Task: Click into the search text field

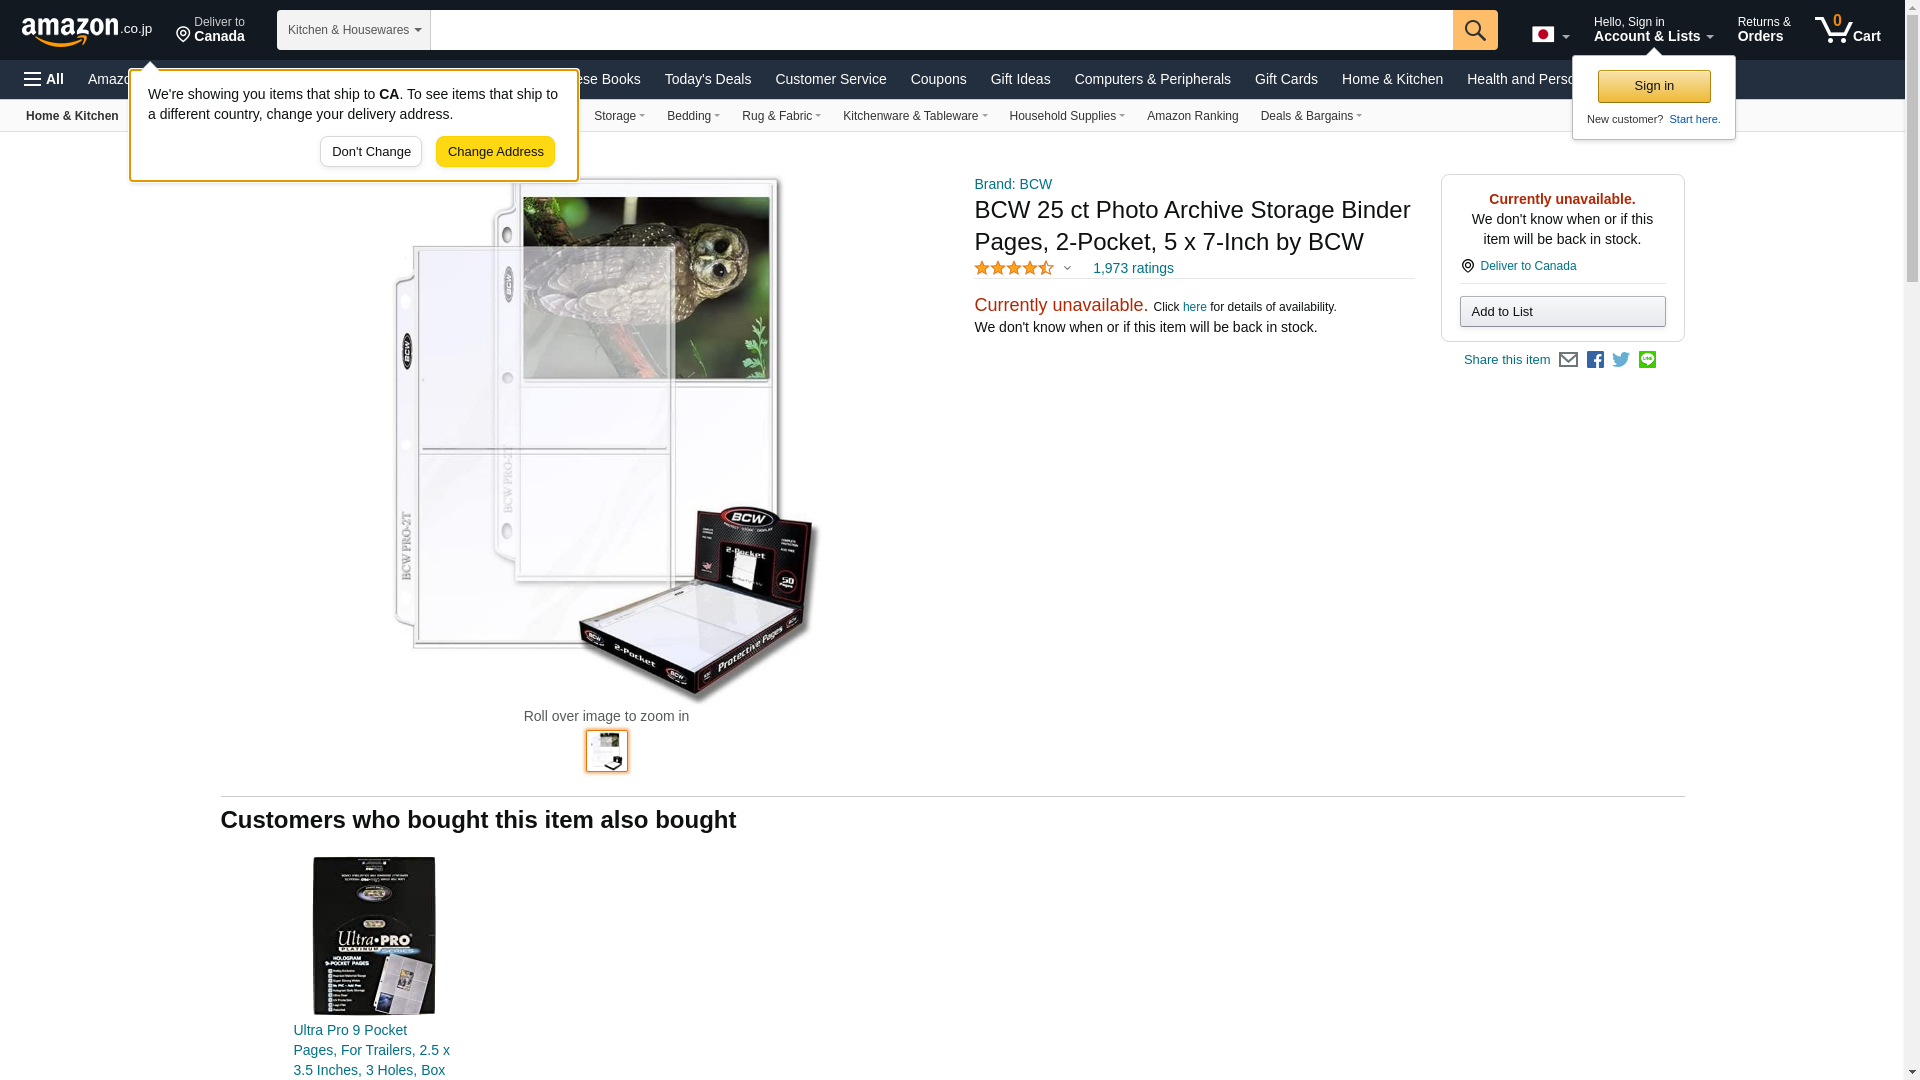Action: (x=942, y=30)
